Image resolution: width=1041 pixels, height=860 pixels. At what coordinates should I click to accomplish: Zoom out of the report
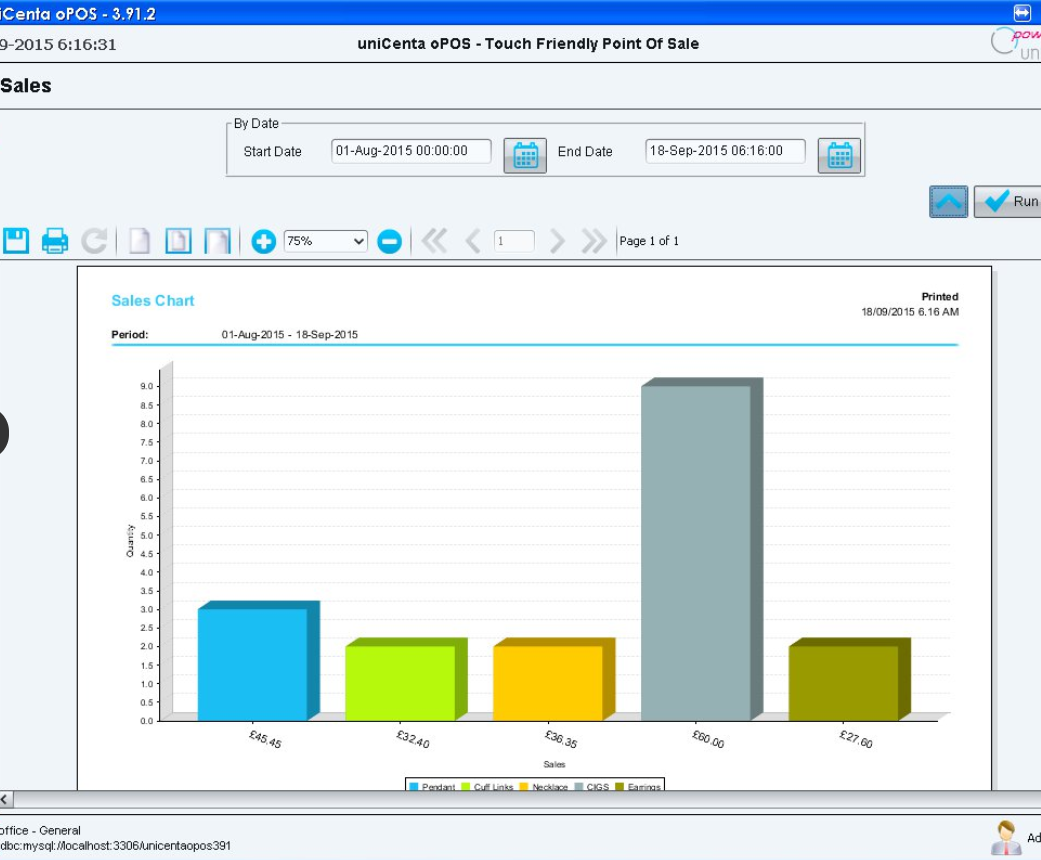[390, 240]
